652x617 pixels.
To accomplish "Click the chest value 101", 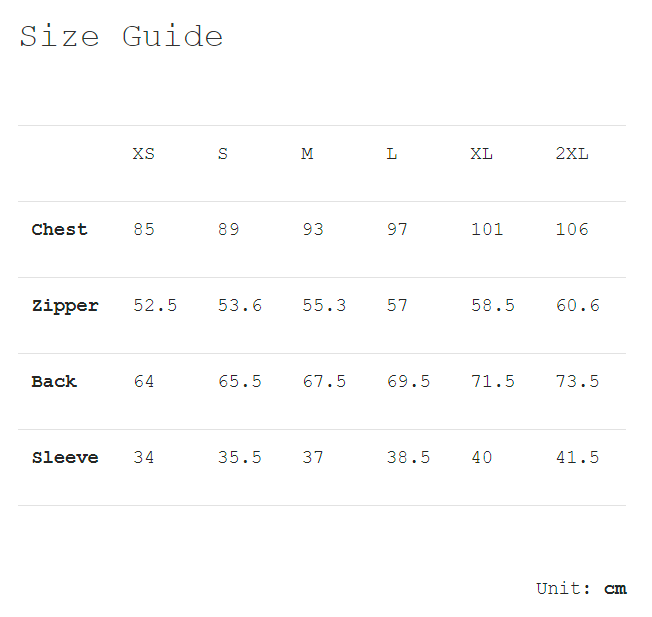I will click(x=487, y=230).
